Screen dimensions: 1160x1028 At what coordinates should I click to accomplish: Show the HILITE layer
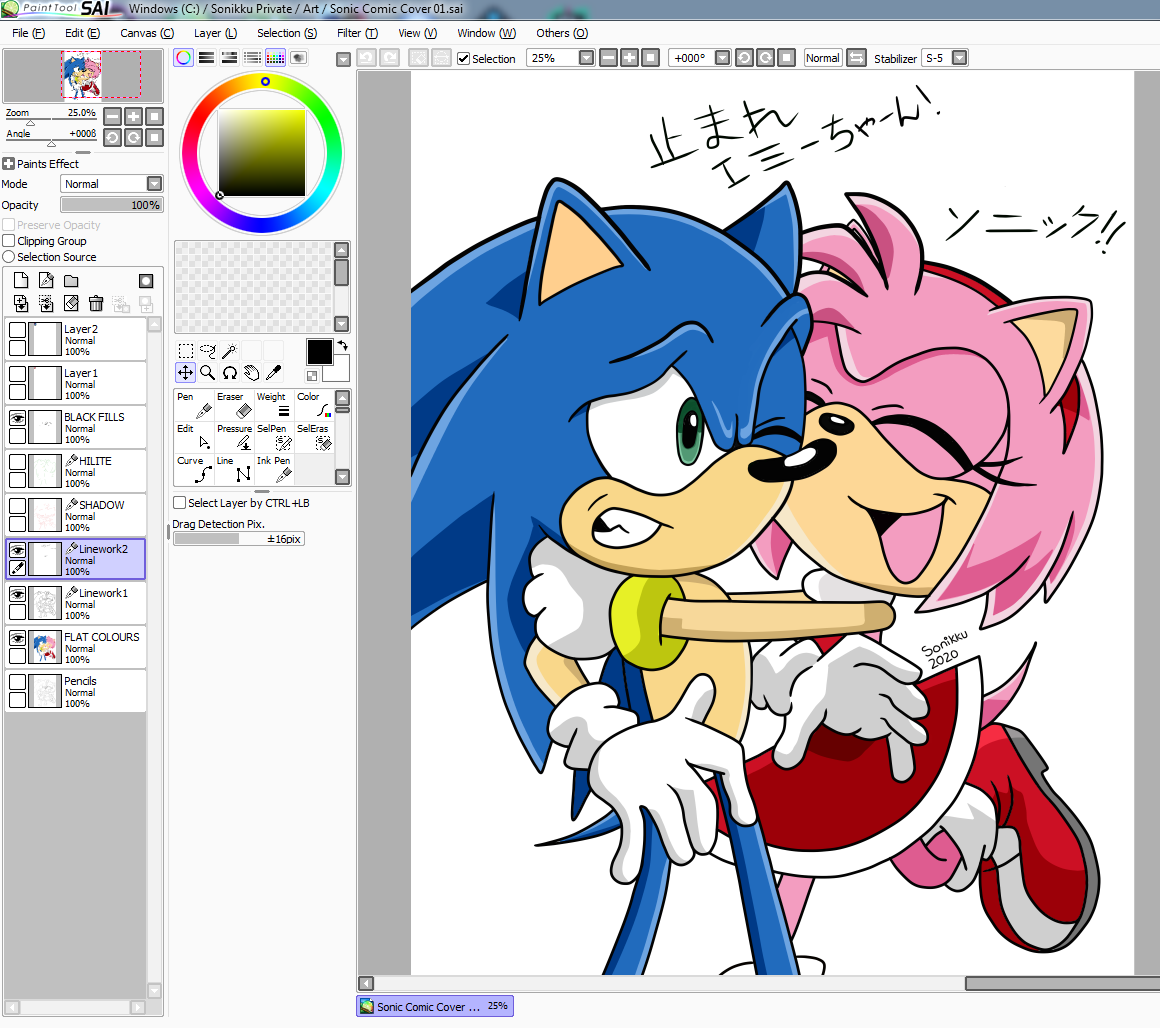[x=17, y=462]
